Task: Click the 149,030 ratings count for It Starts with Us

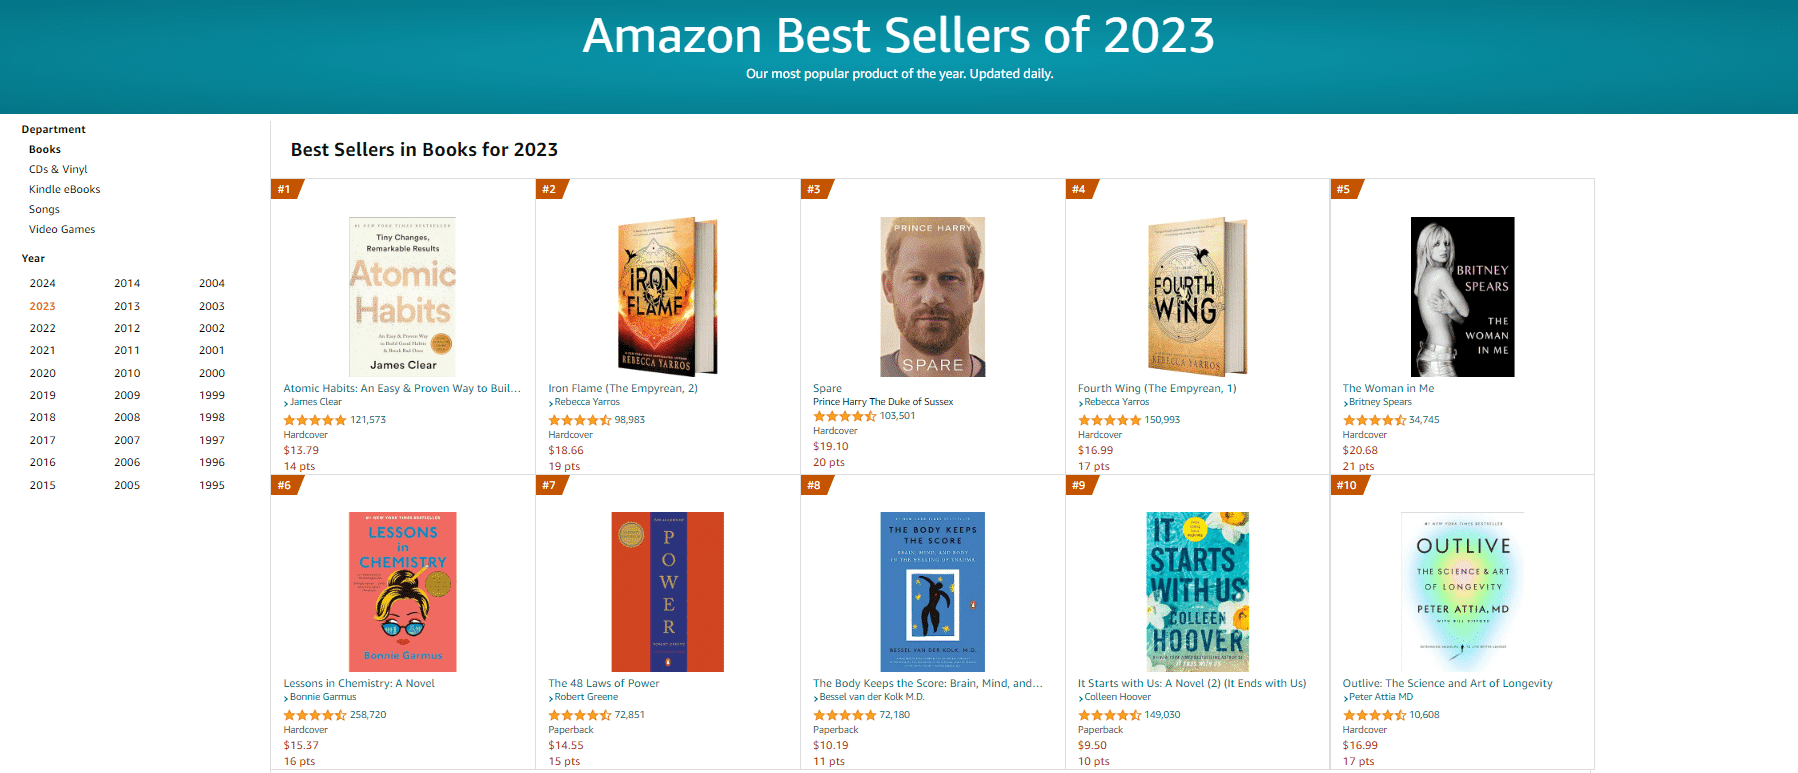Action: (1162, 715)
